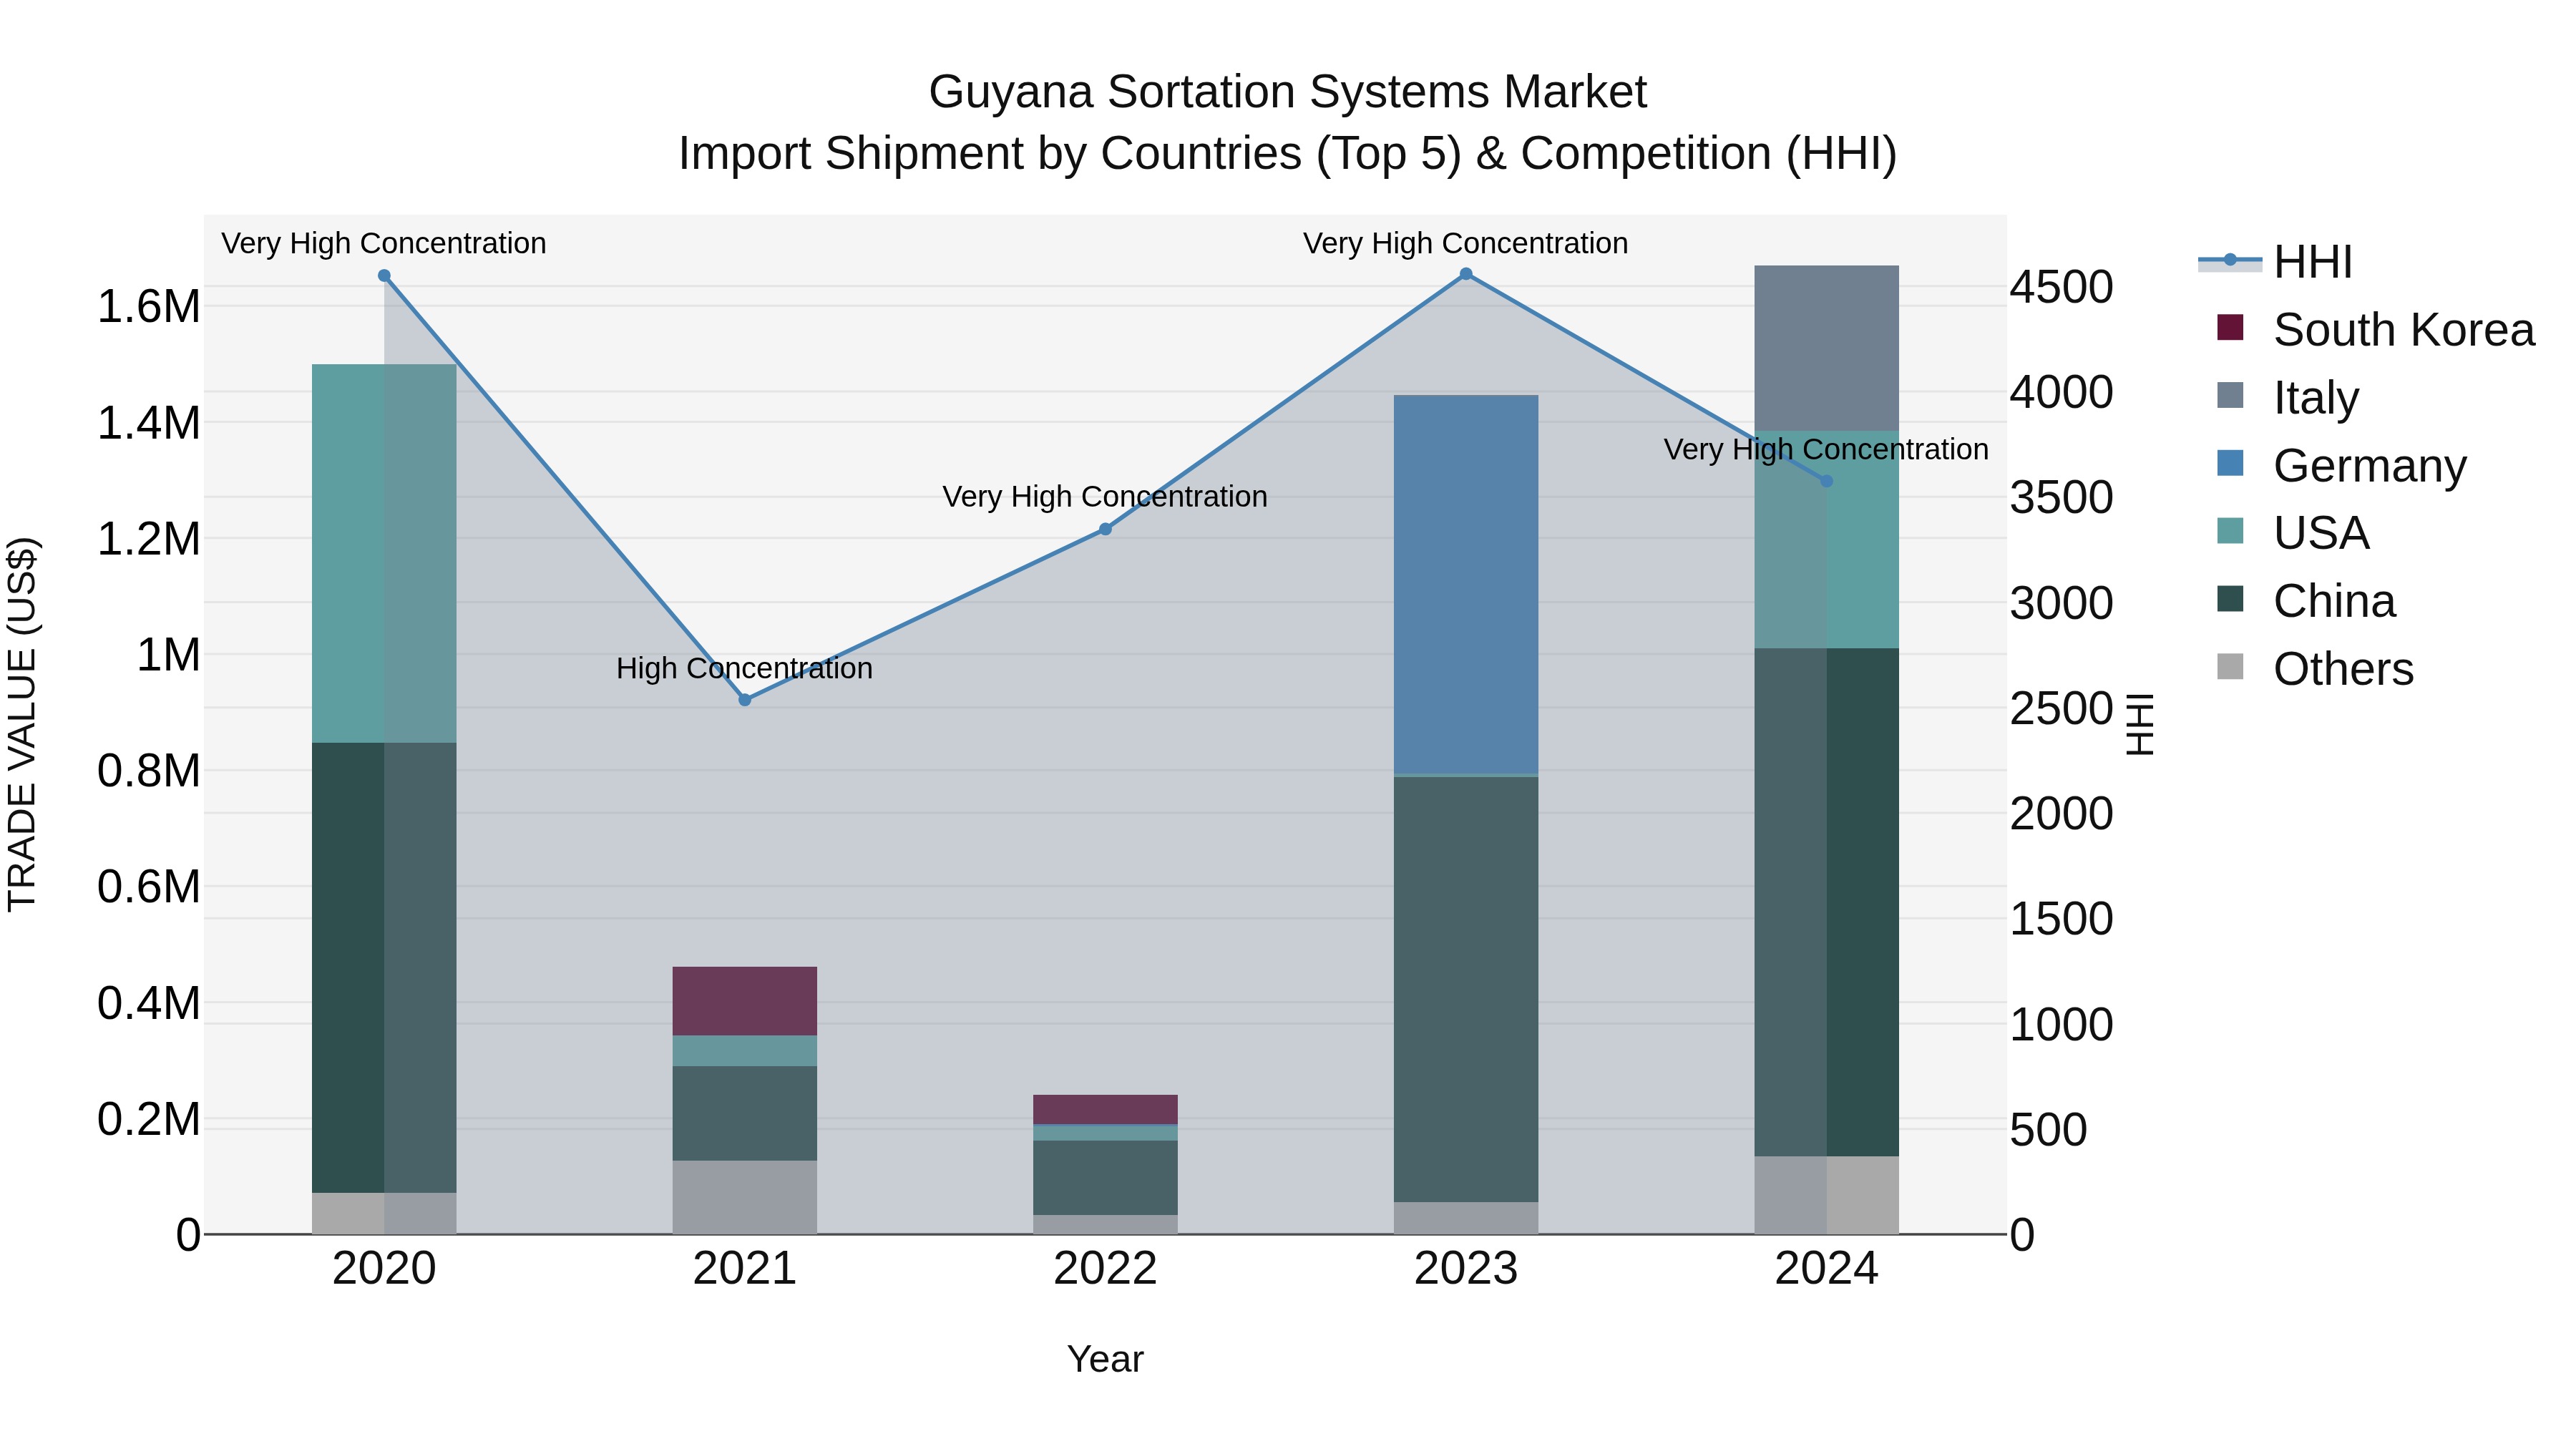Screen dimensions: 2576x1449
Task: Click the Italy bar segment in 2024
Action: [1827, 348]
